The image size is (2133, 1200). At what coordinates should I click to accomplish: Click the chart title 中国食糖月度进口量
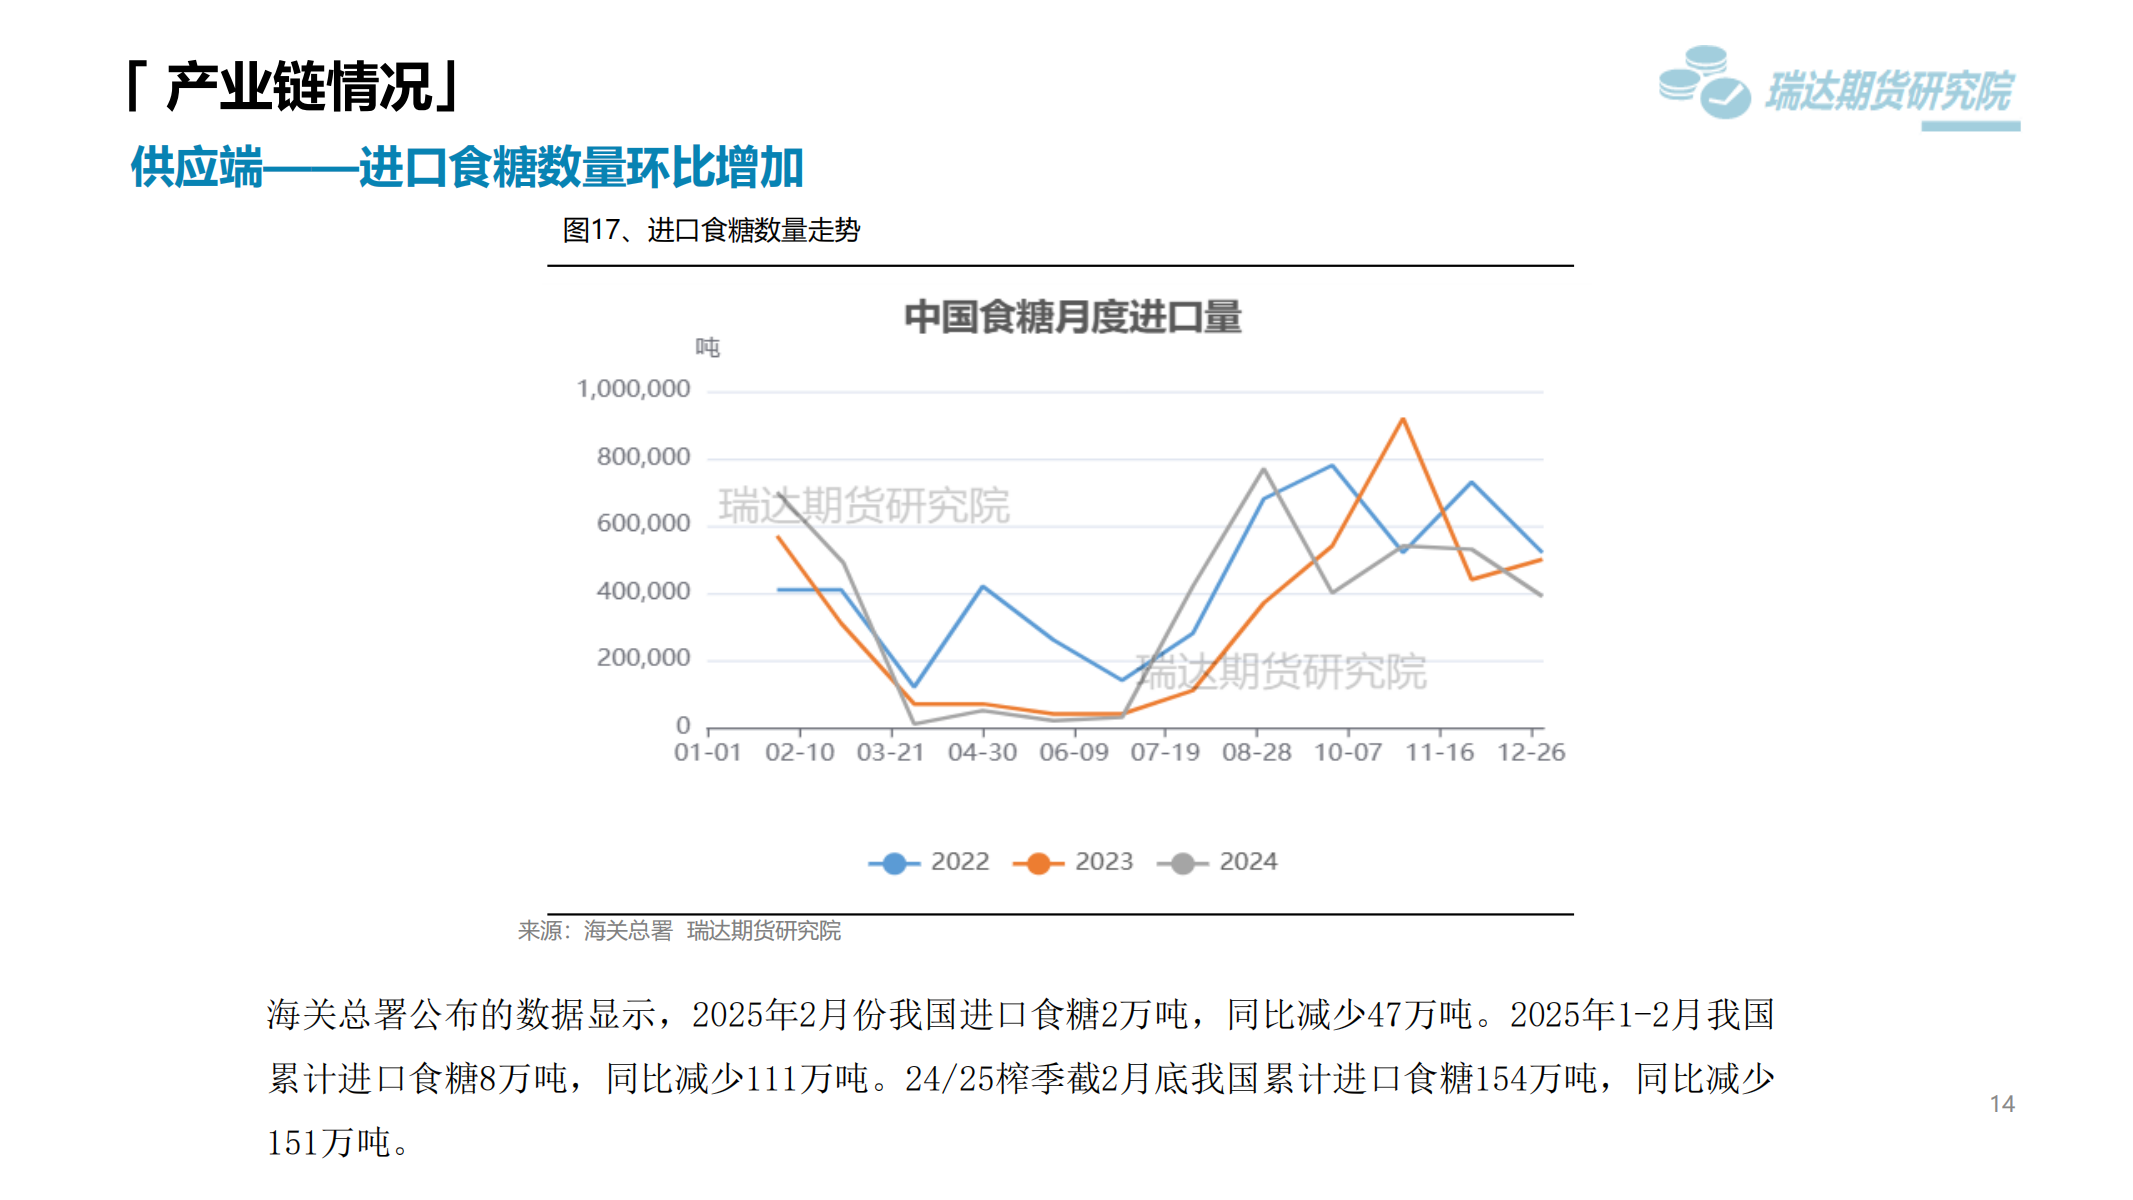[x=1072, y=317]
